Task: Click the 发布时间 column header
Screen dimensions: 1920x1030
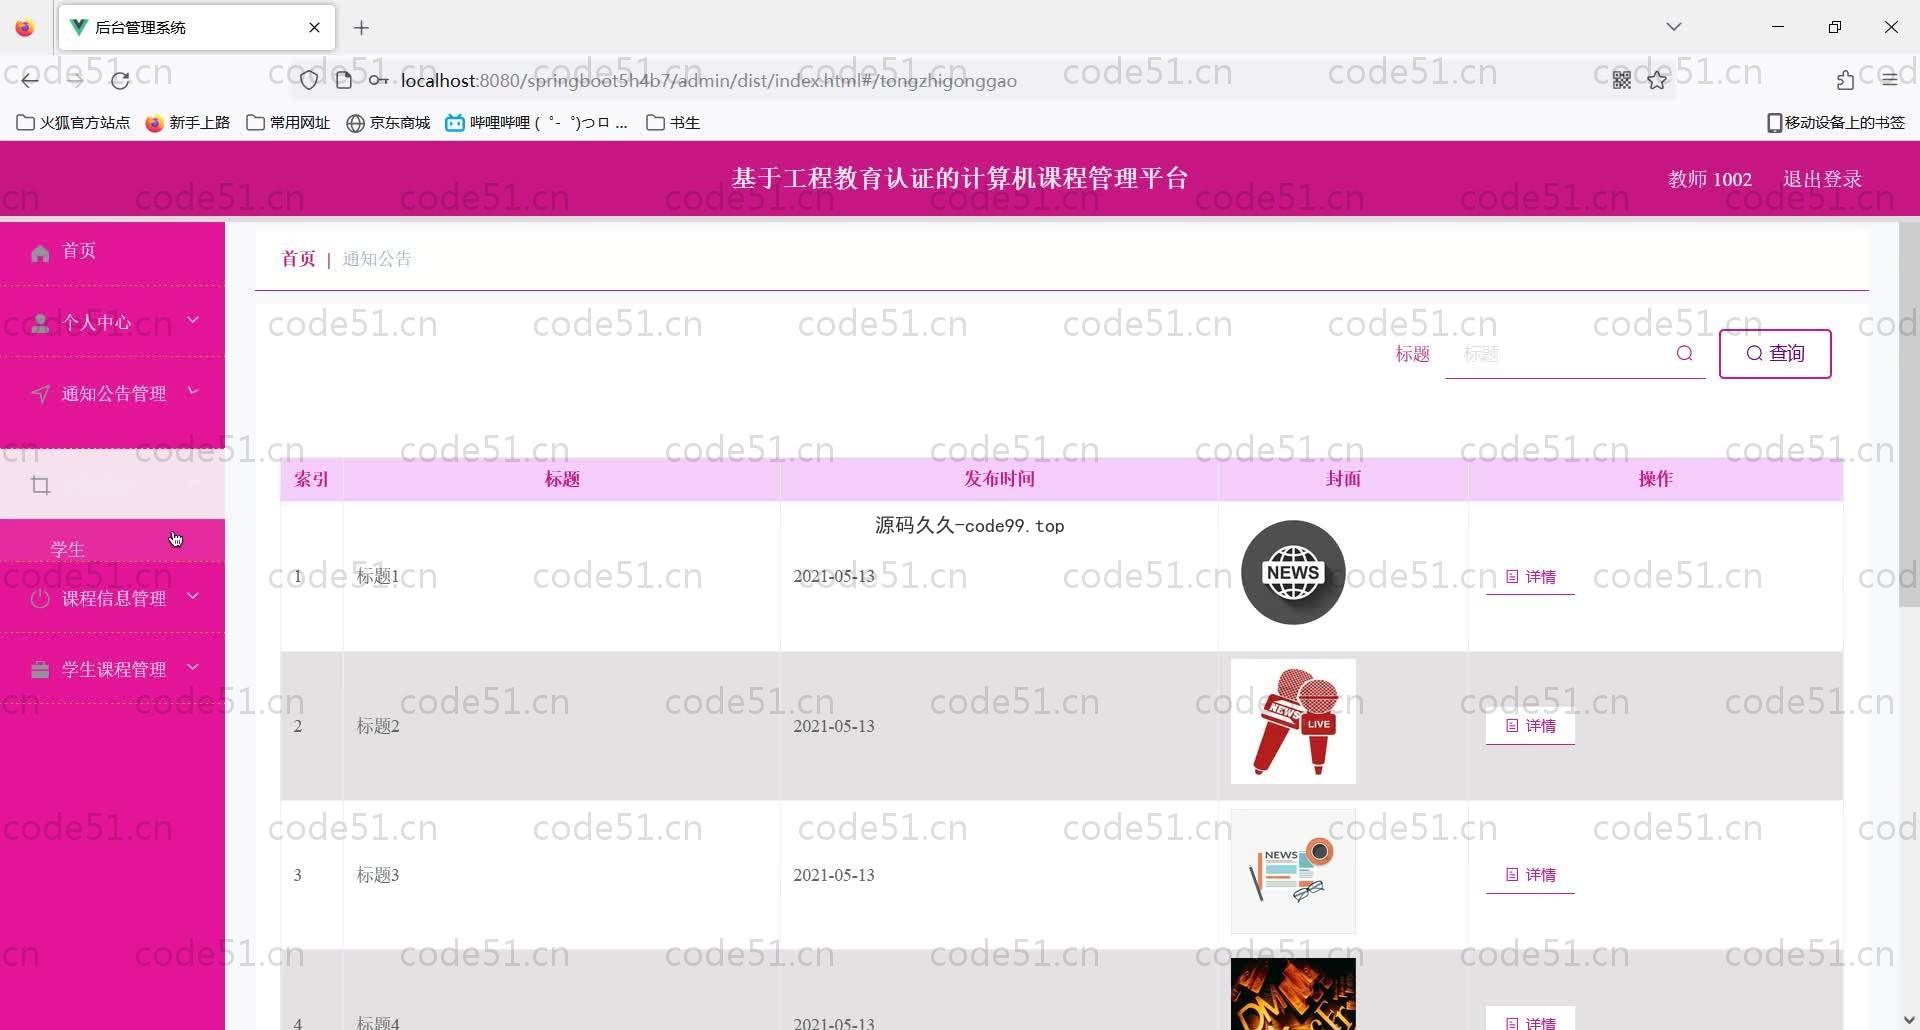Action: (999, 479)
